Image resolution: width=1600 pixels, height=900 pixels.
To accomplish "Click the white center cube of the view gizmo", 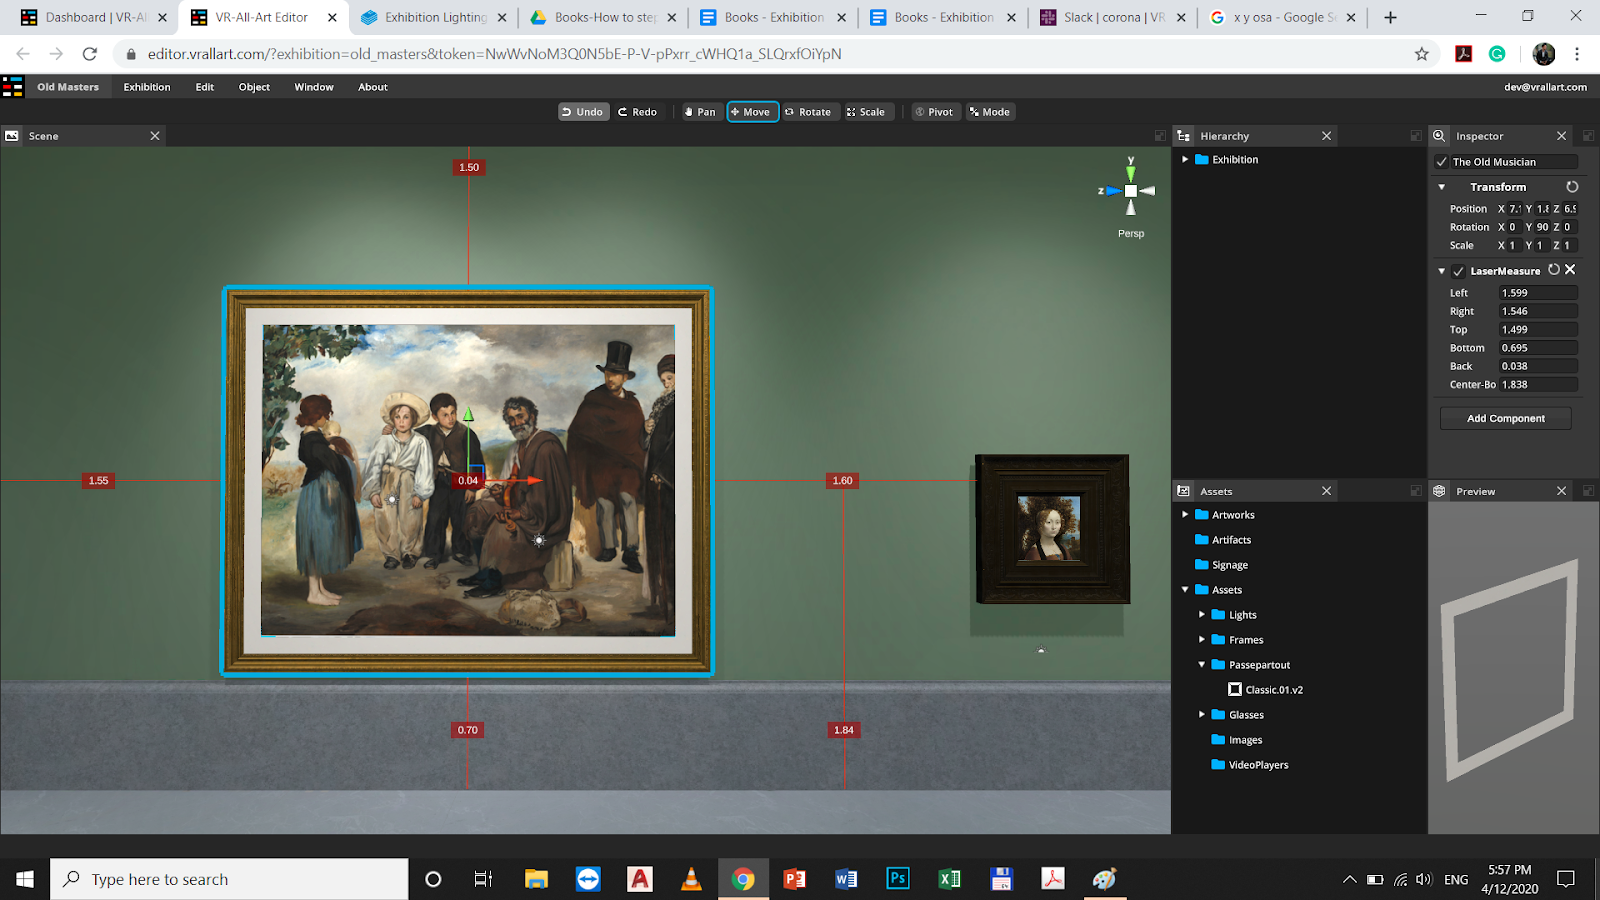I will pos(1131,191).
